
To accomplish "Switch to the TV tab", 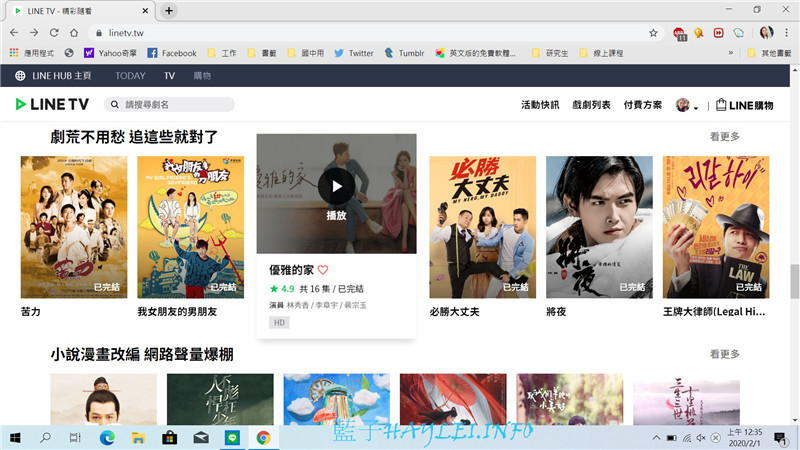I will (169, 76).
